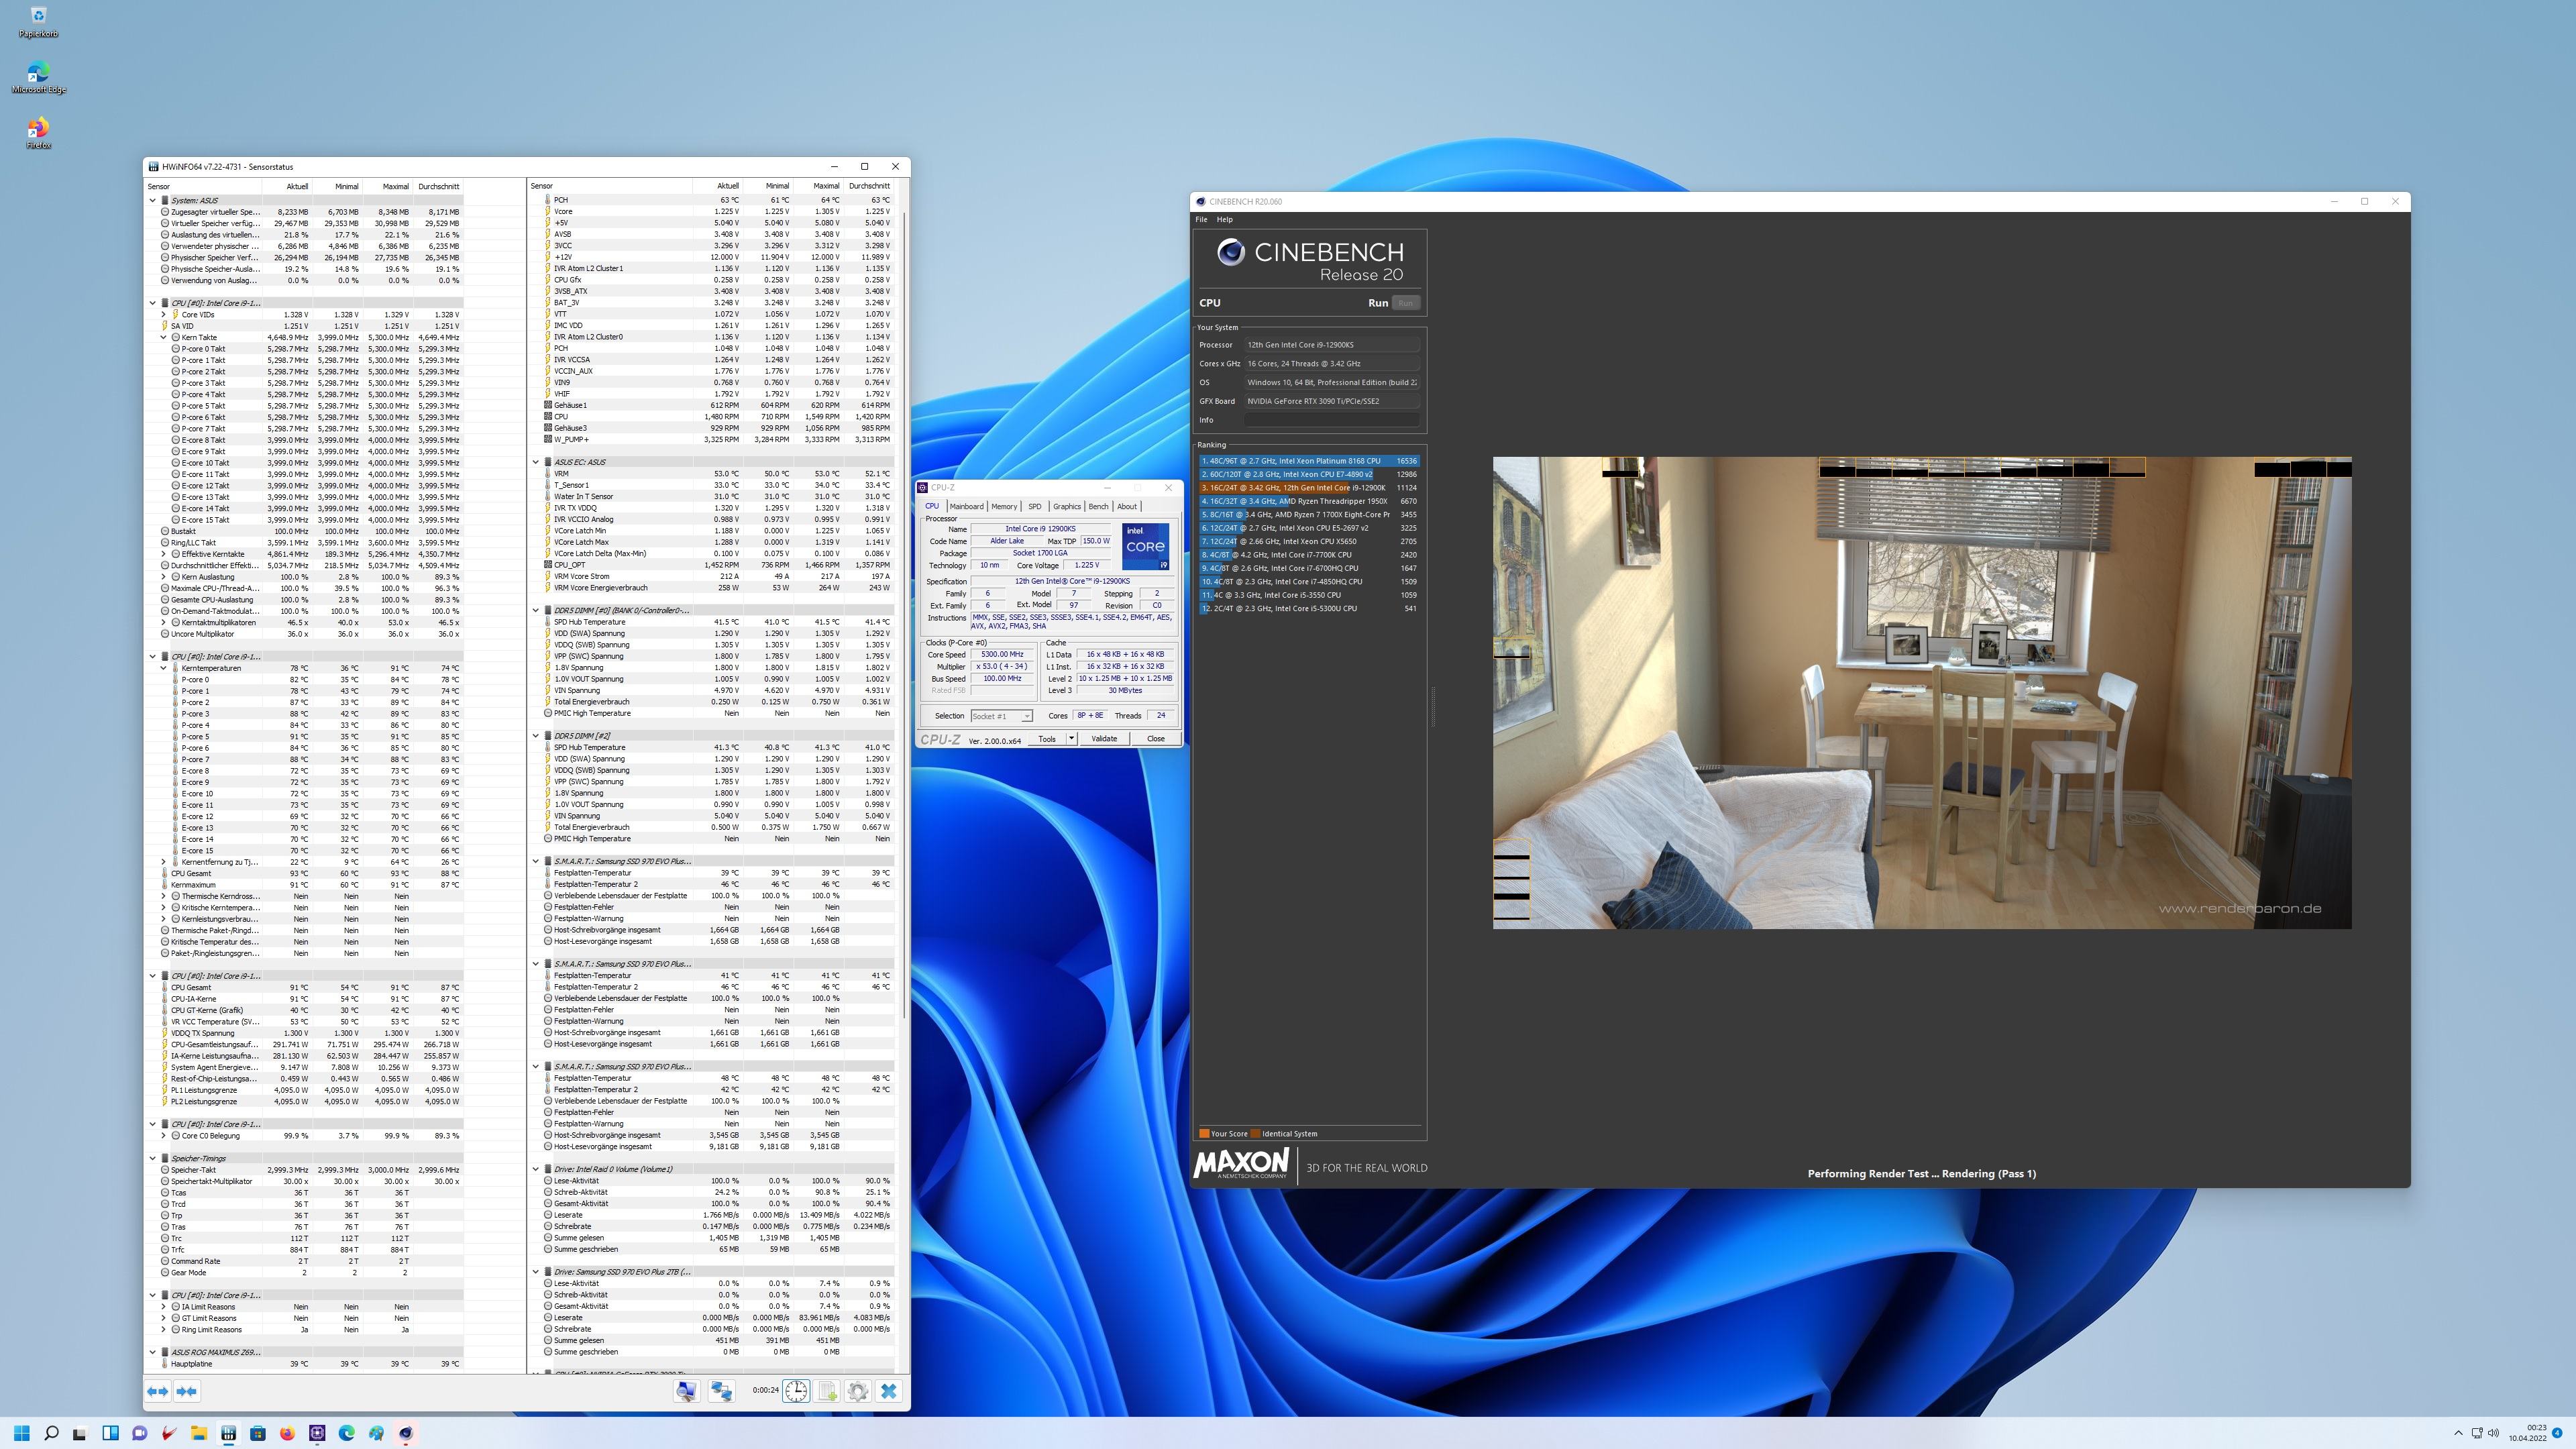Click CPU-Z Close button
Viewport: 2576px width, 1449px height.
click(x=1156, y=739)
